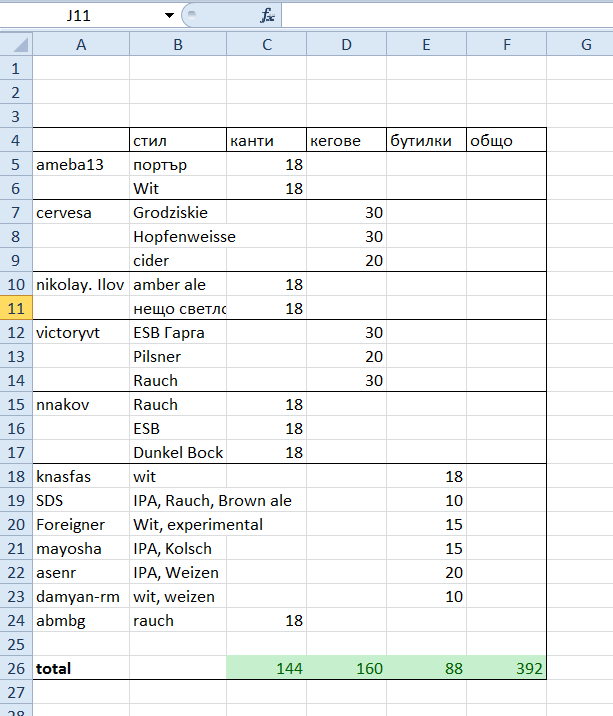The image size is (613, 716).
Task: Select the green cell showing 392
Action: tap(506, 668)
